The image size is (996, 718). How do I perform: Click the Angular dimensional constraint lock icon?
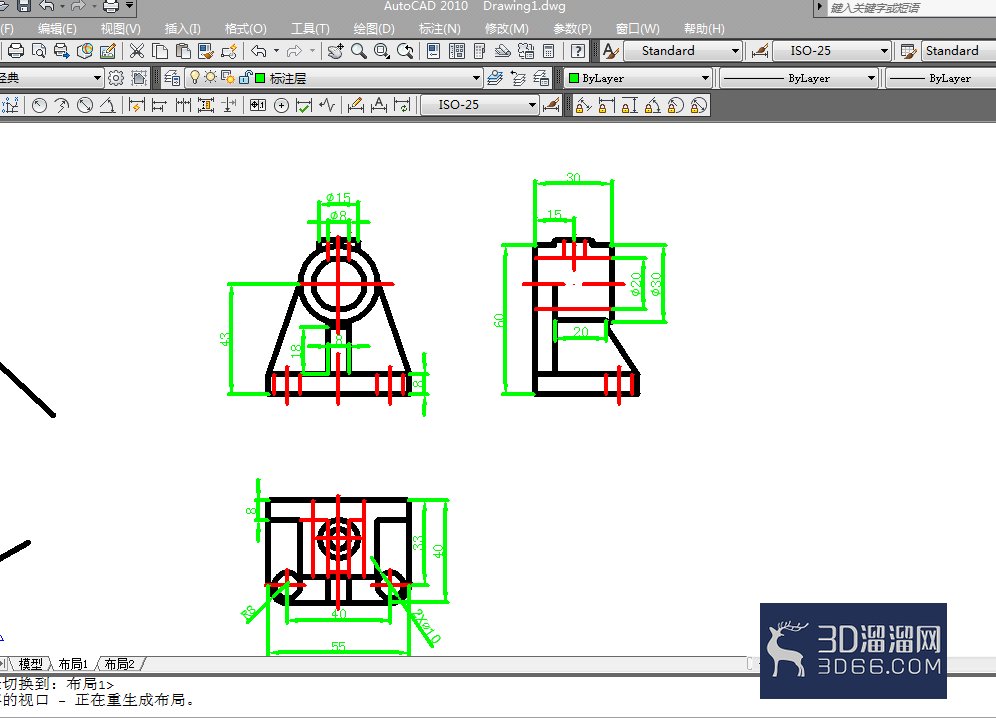point(652,105)
